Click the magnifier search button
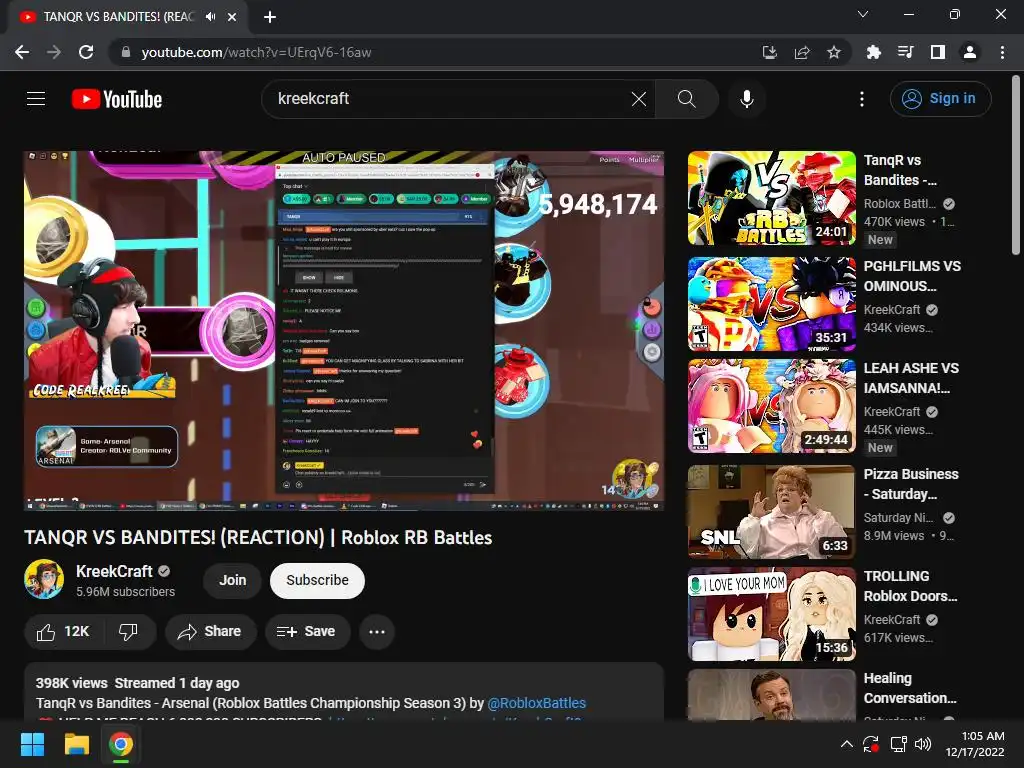1024x768 pixels. 686,99
